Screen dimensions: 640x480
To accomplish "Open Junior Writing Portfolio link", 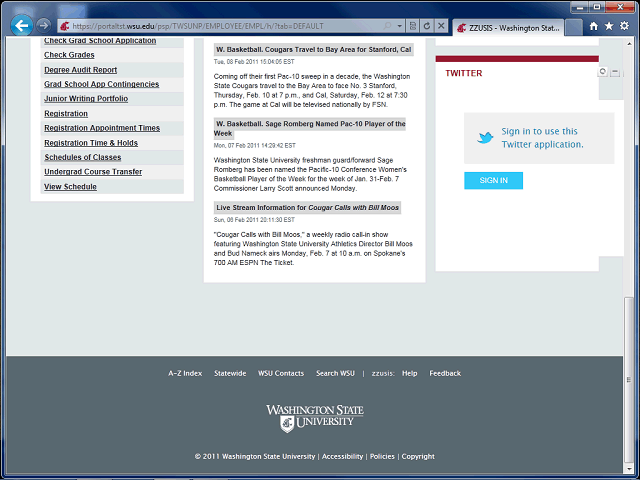I will click(x=86, y=99).
